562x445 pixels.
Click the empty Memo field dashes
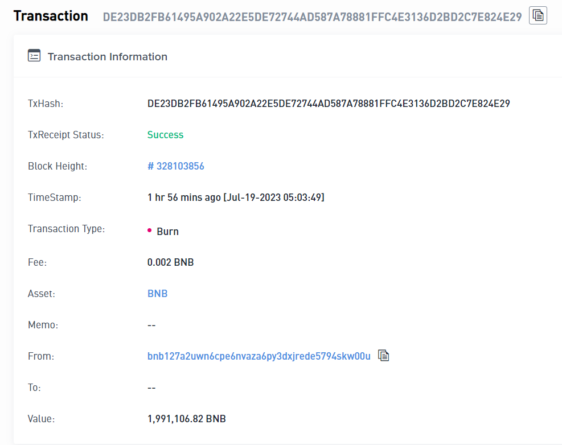click(x=151, y=325)
